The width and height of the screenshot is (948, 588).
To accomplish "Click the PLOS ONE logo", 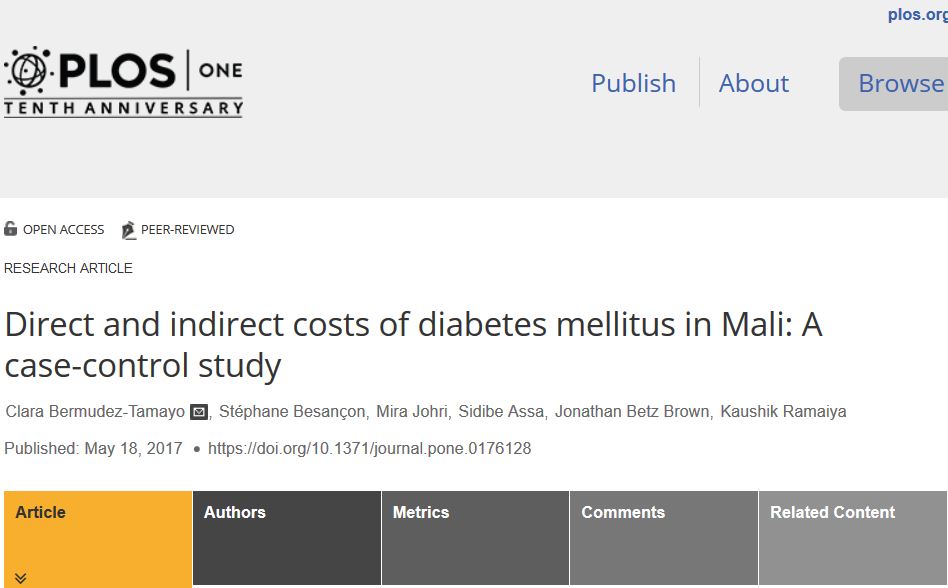I will pos(123,82).
